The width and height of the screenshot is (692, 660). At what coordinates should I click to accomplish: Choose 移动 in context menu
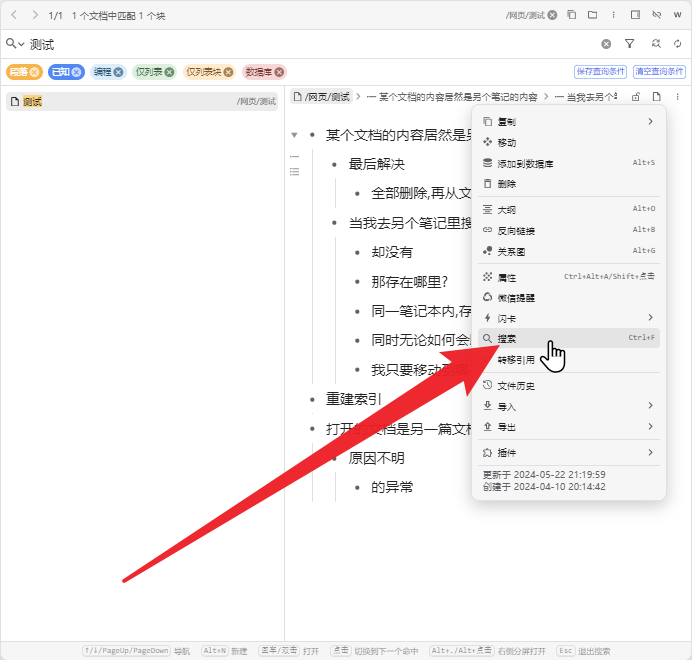(568, 142)
